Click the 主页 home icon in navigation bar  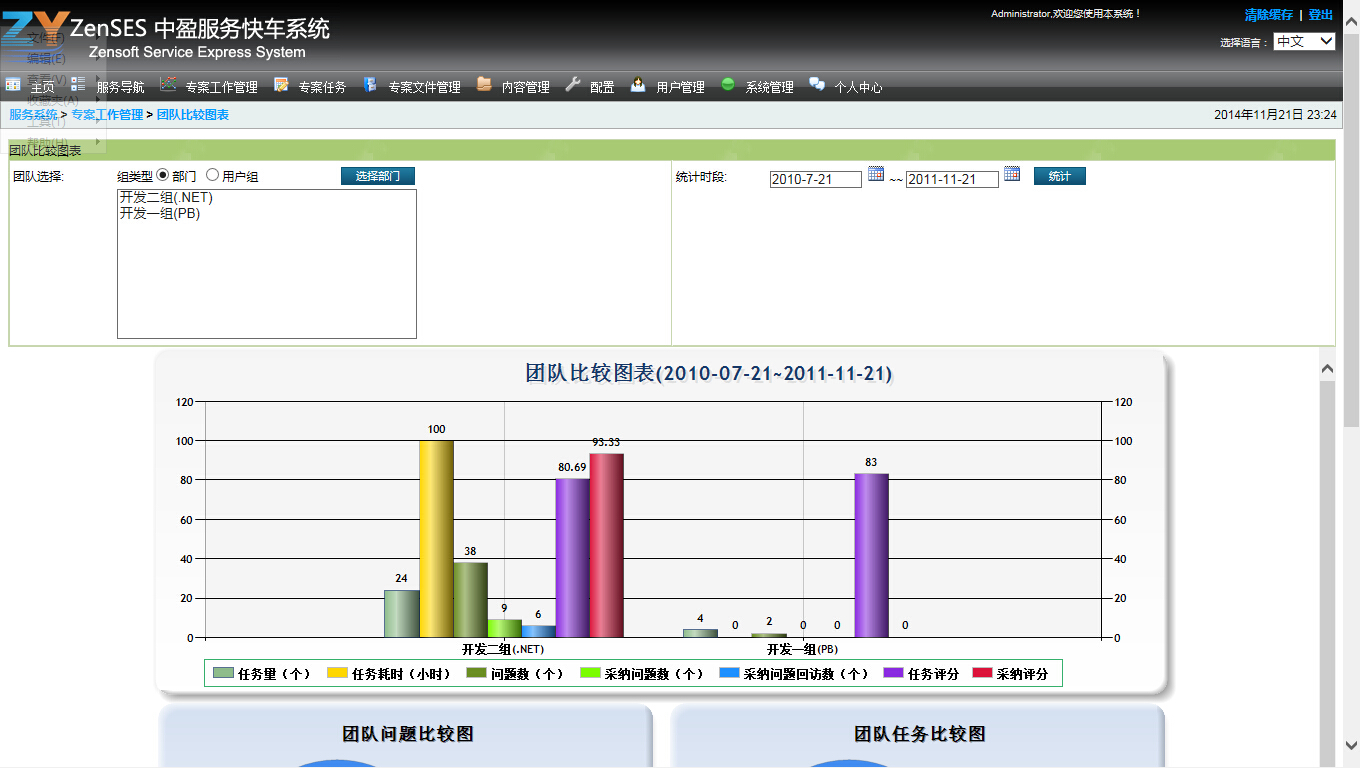tap(13, 85)
